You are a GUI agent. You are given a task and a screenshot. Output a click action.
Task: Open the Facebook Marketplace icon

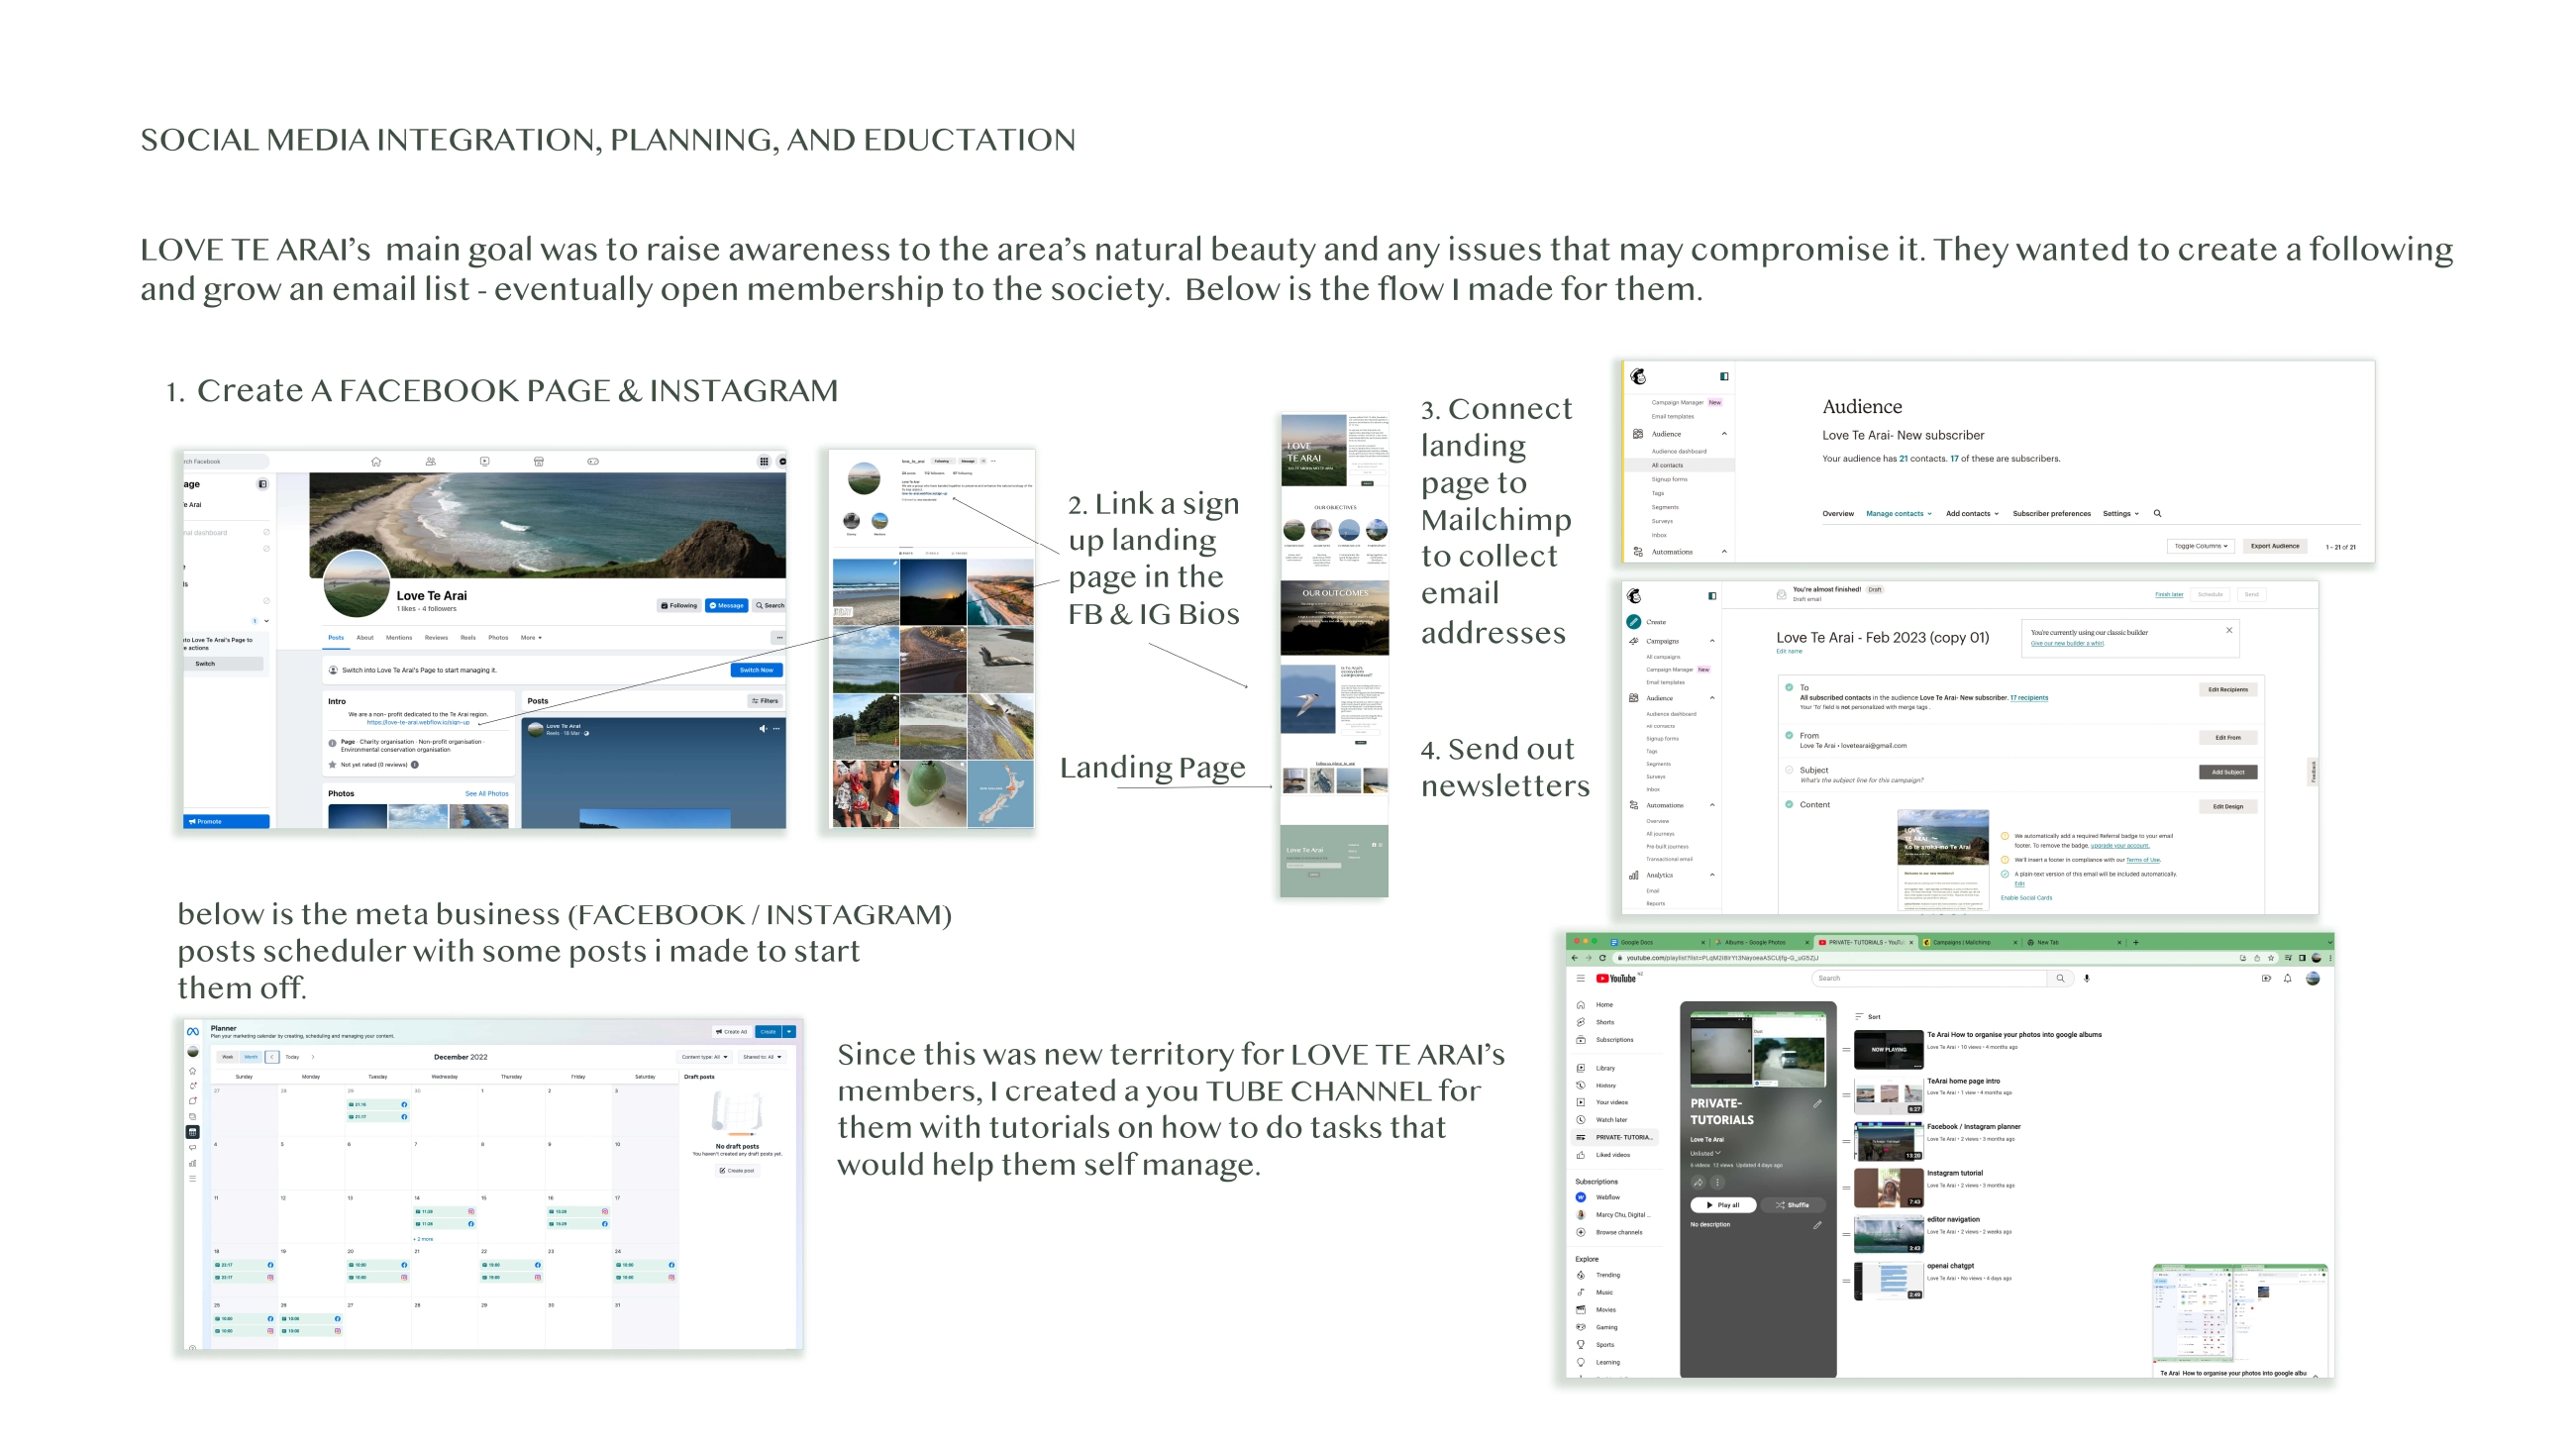(x=538, y=461)
